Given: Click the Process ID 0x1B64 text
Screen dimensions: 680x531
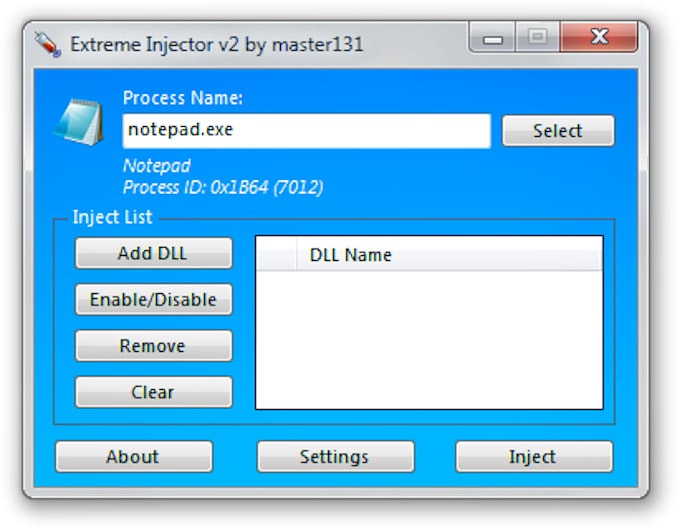Looking at the screenshot, I should coord(222,187).
